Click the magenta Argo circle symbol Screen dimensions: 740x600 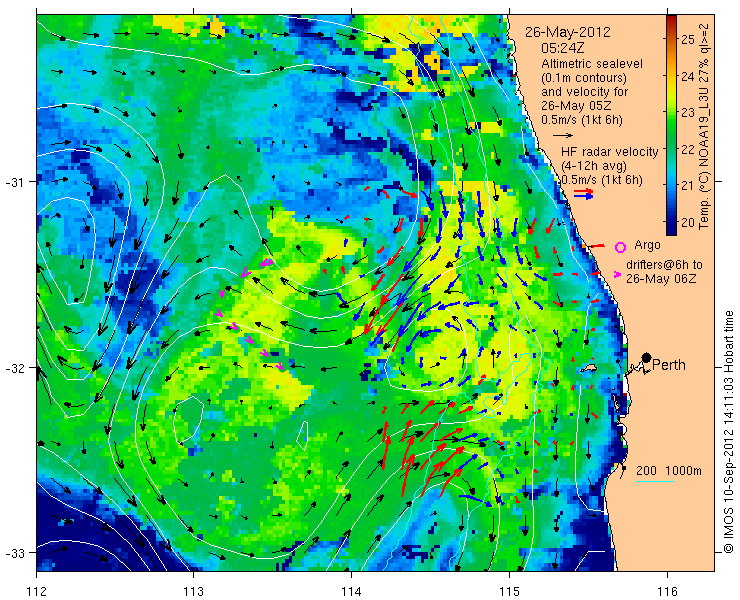click(621, 247)
